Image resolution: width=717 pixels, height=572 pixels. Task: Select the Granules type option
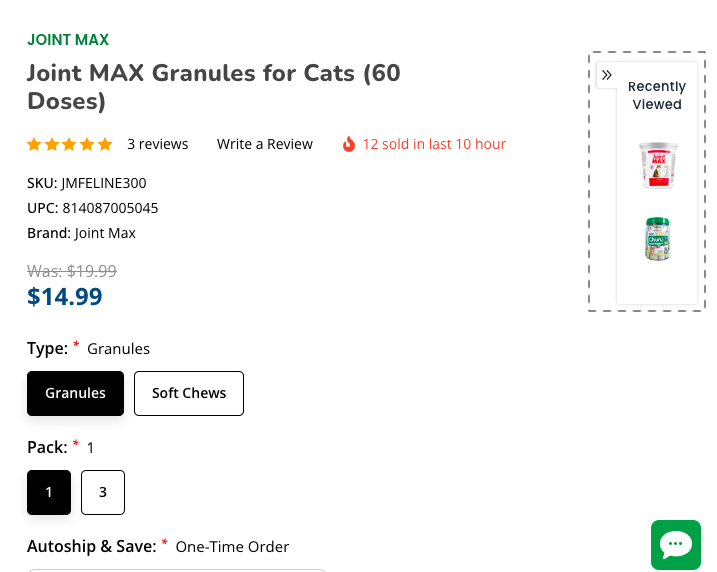pos(75,393)
